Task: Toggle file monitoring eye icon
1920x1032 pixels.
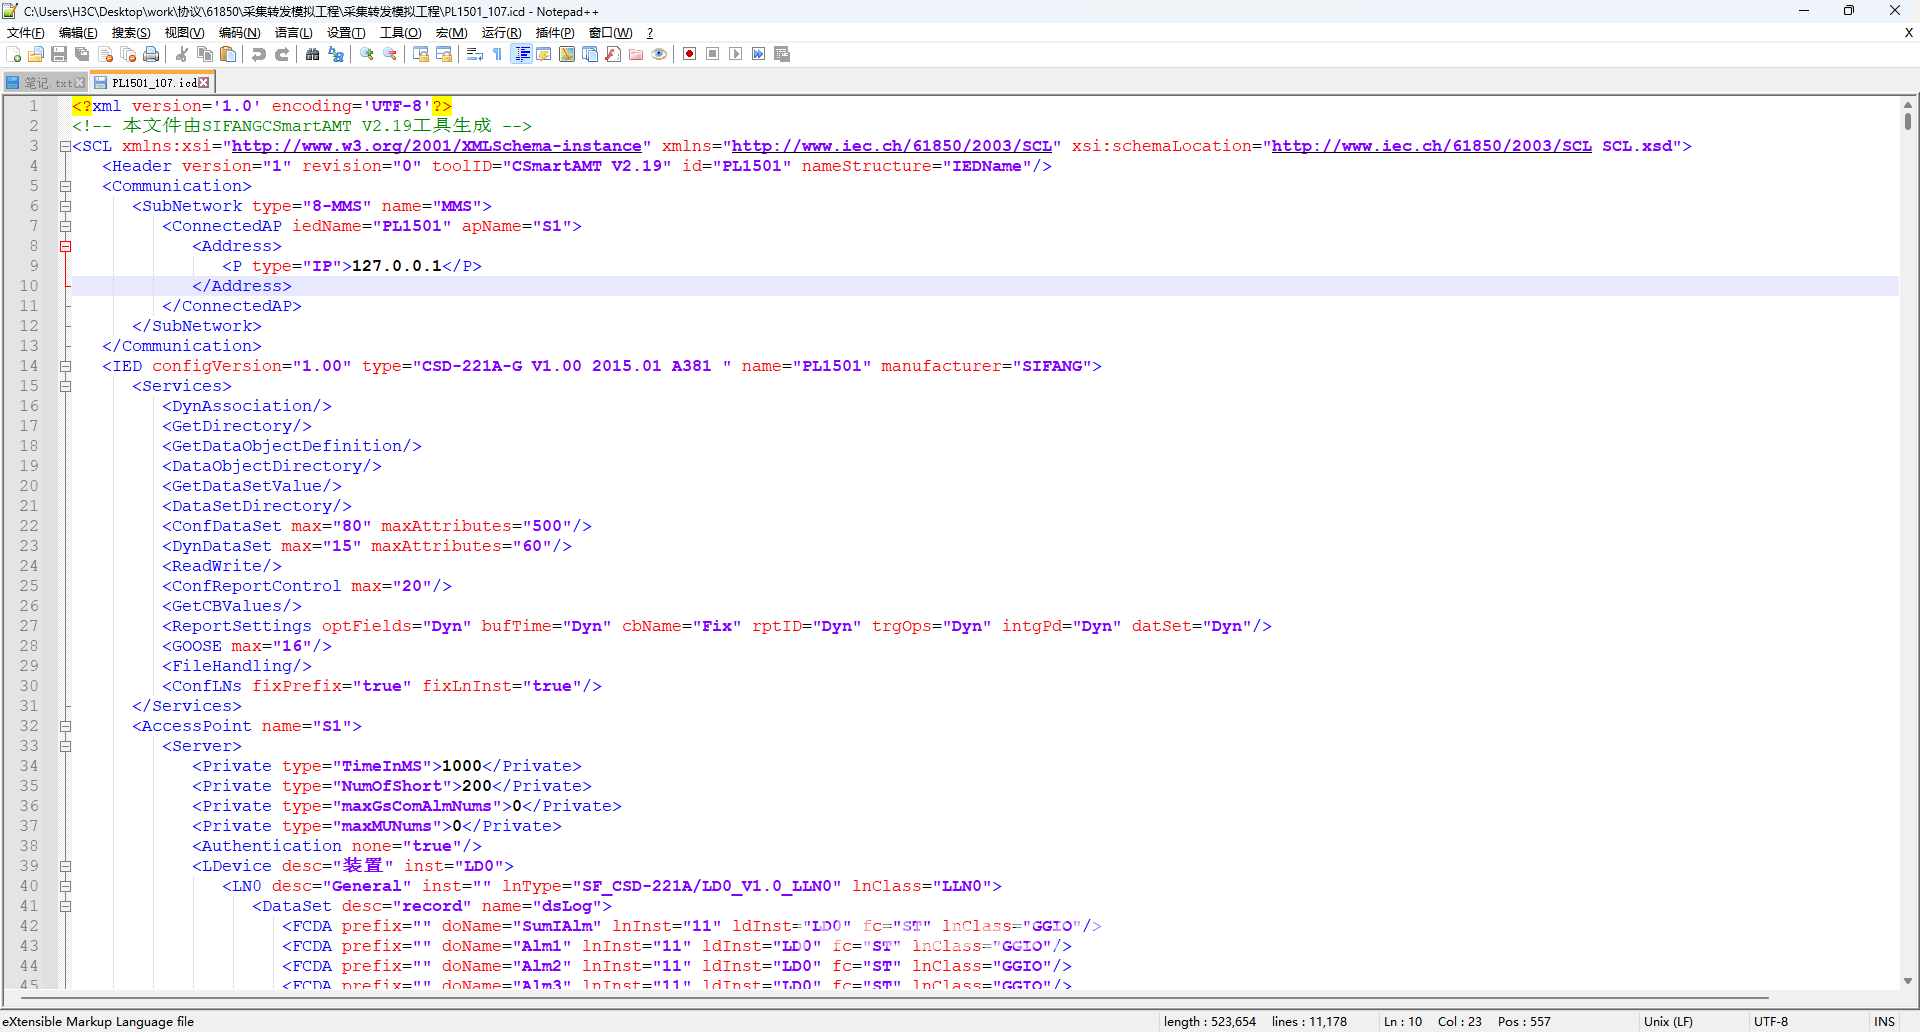Action: 659,54
